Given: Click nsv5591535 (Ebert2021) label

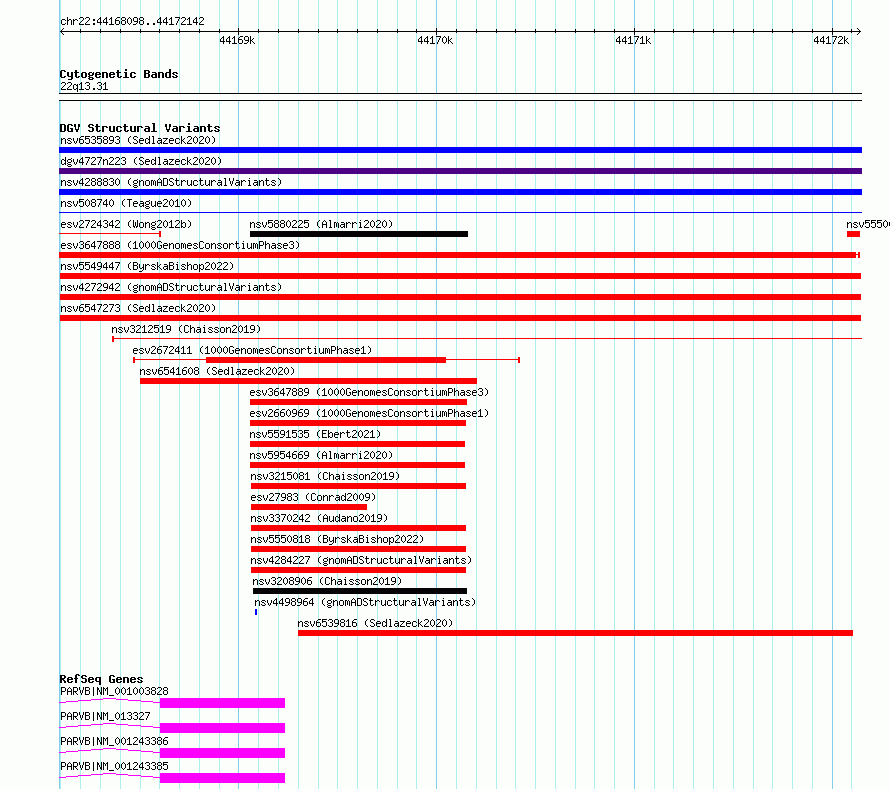Looking at the screenshot, I should (315, 434).
